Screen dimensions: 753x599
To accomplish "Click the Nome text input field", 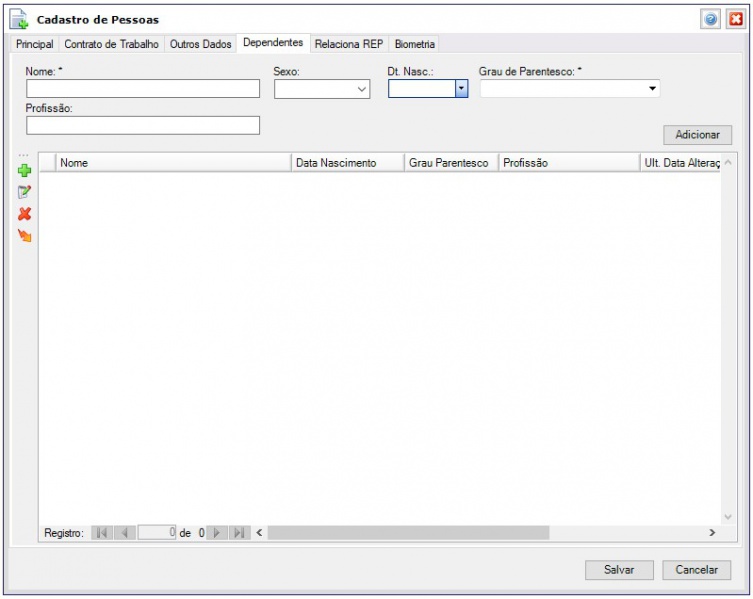I will click(143, 89).
